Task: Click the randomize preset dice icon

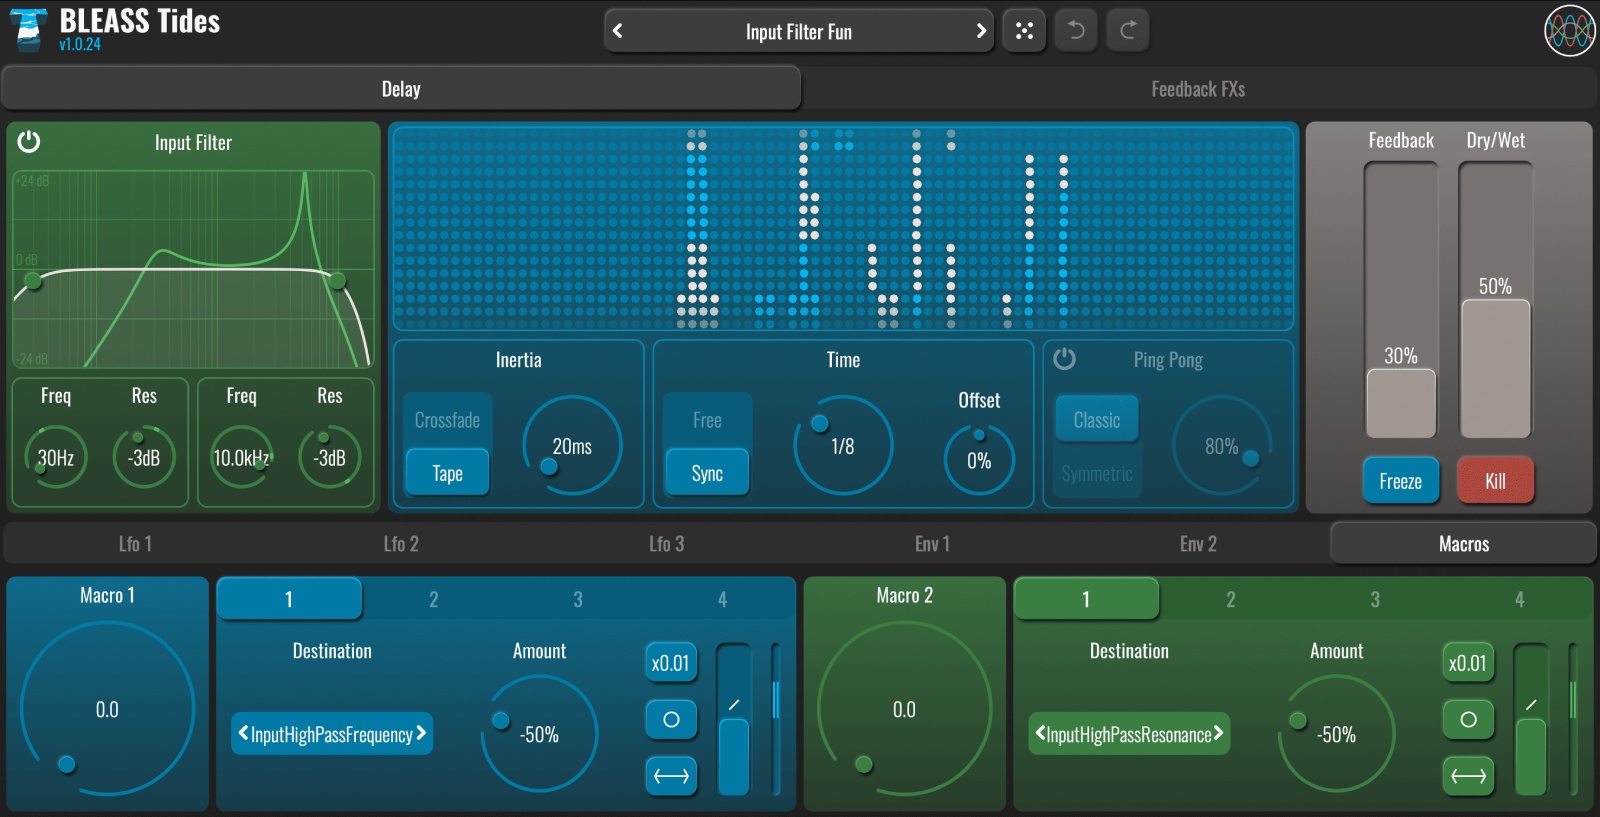Action: click(1024, 31)
